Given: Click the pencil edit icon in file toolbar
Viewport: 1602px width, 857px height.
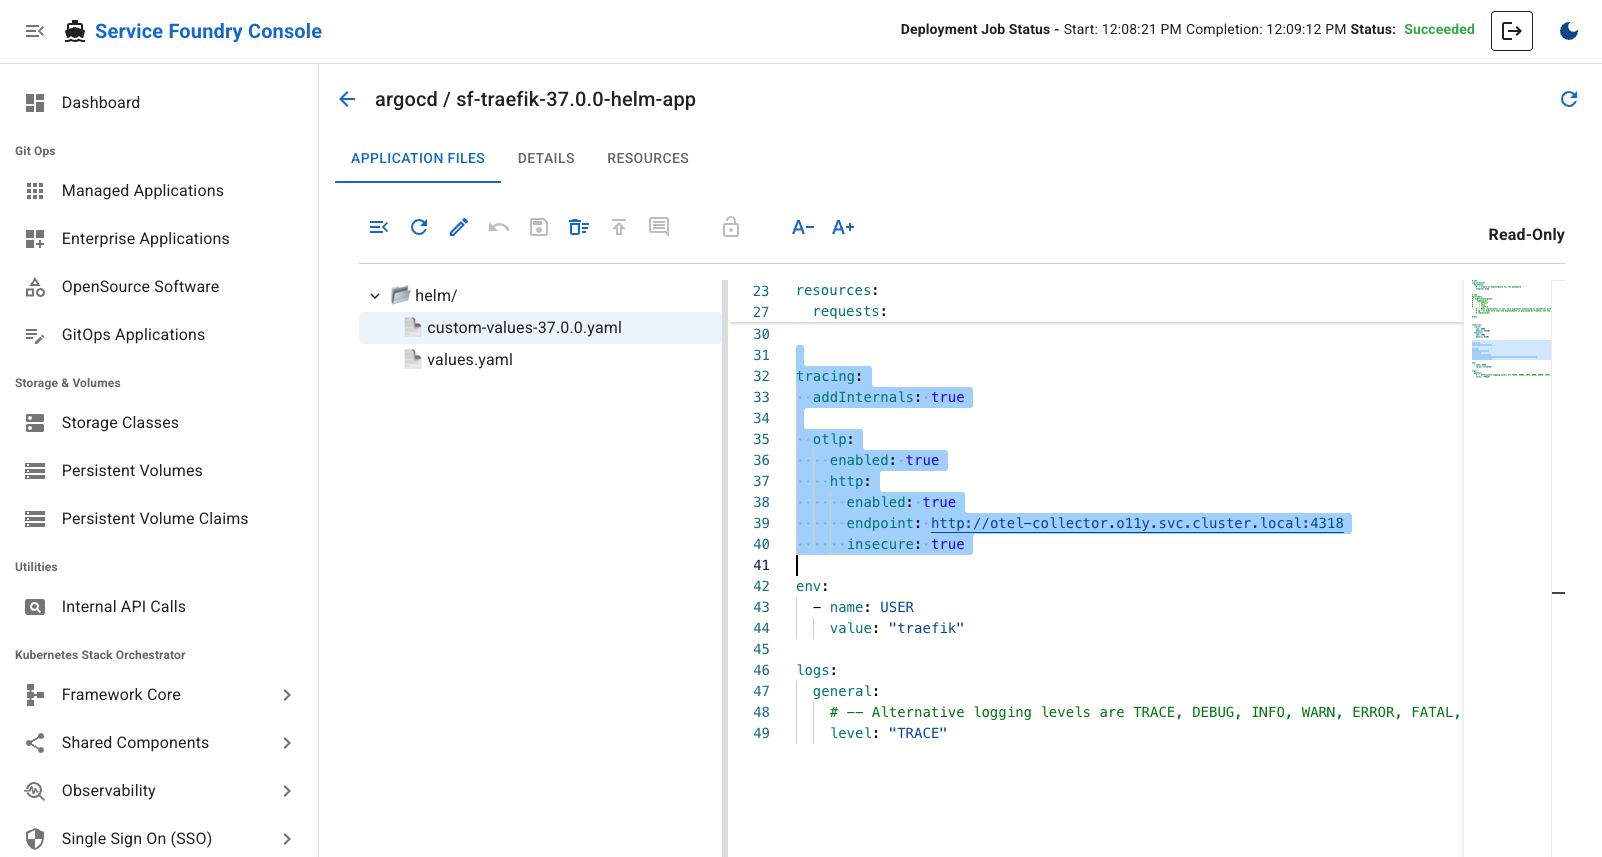Looking at the screenshot, I should 459,227.
